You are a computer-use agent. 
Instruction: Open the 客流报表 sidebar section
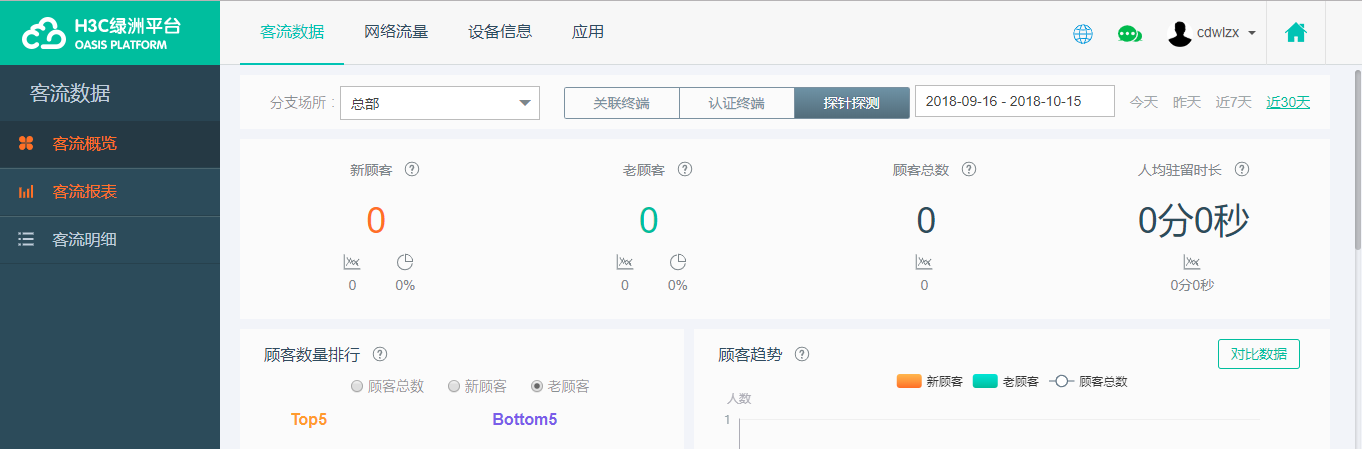85,192
